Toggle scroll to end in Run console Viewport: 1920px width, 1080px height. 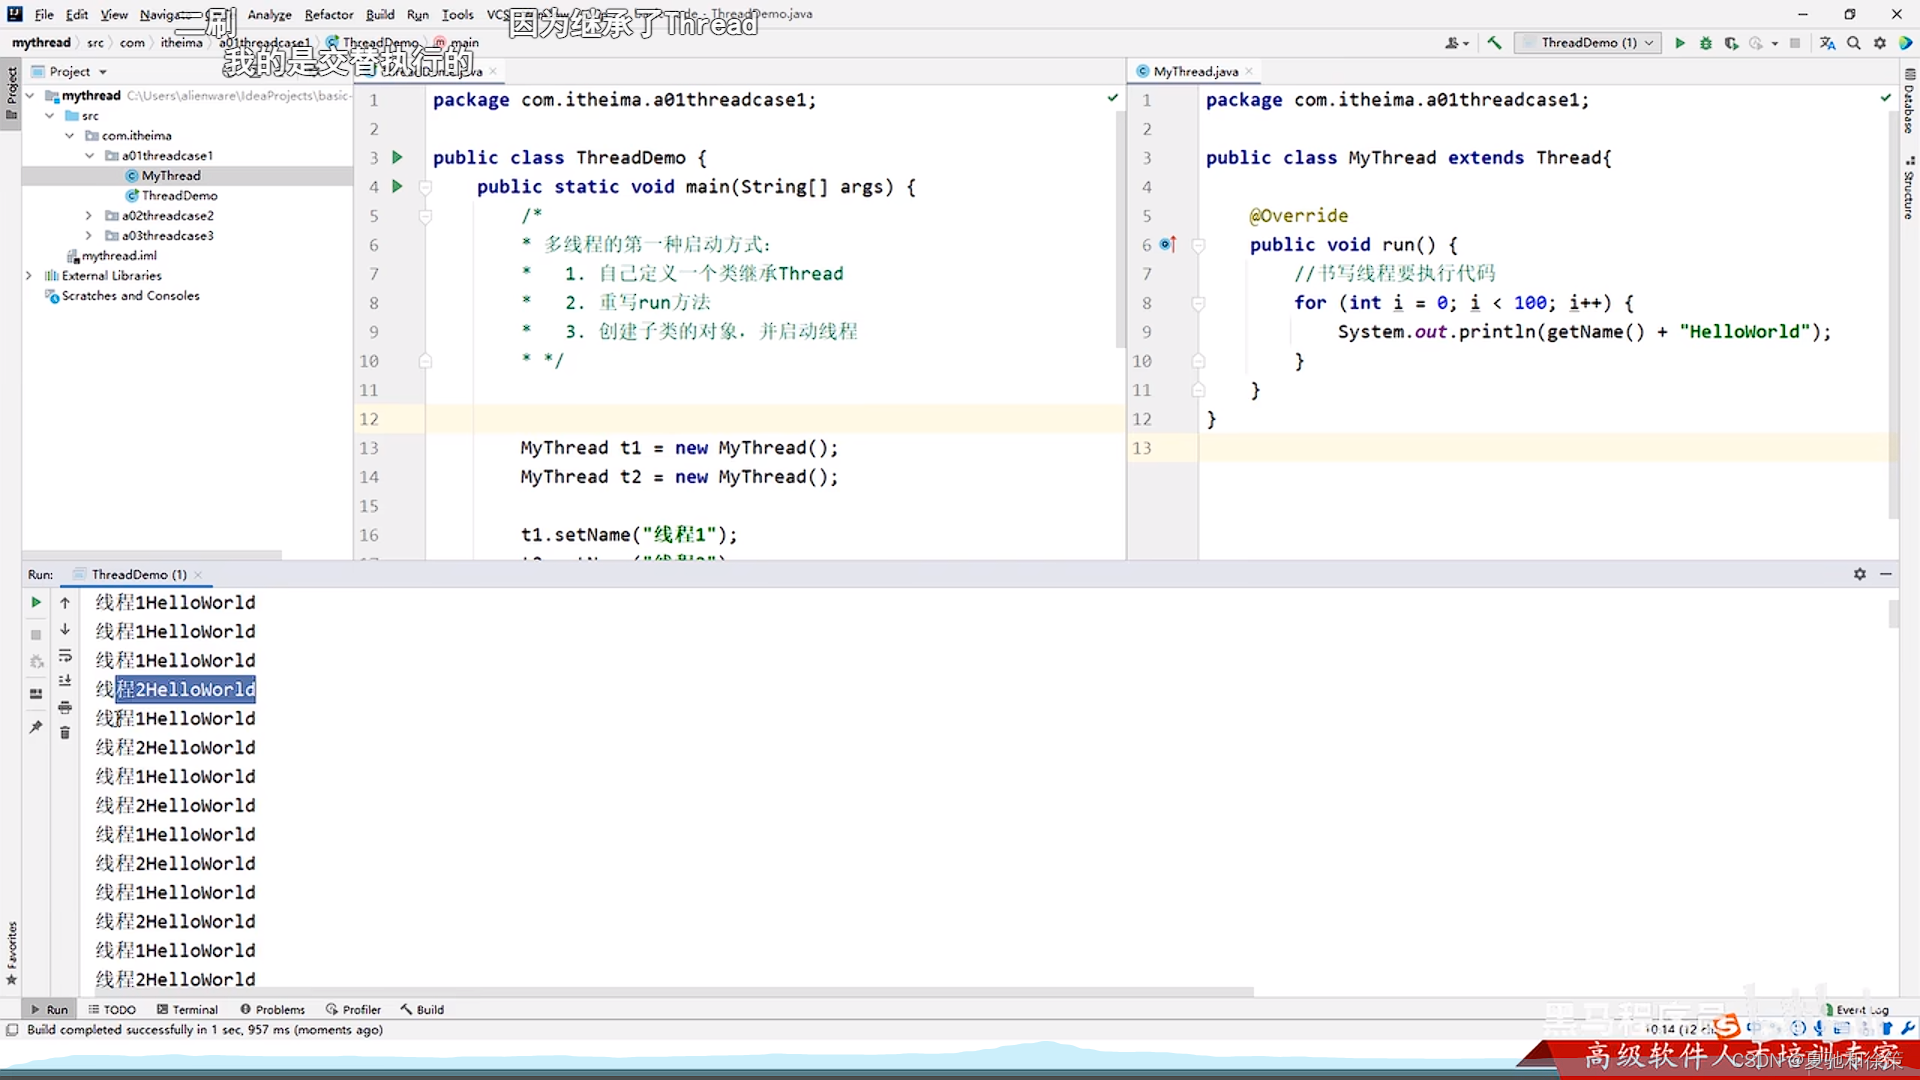(65, 681)
